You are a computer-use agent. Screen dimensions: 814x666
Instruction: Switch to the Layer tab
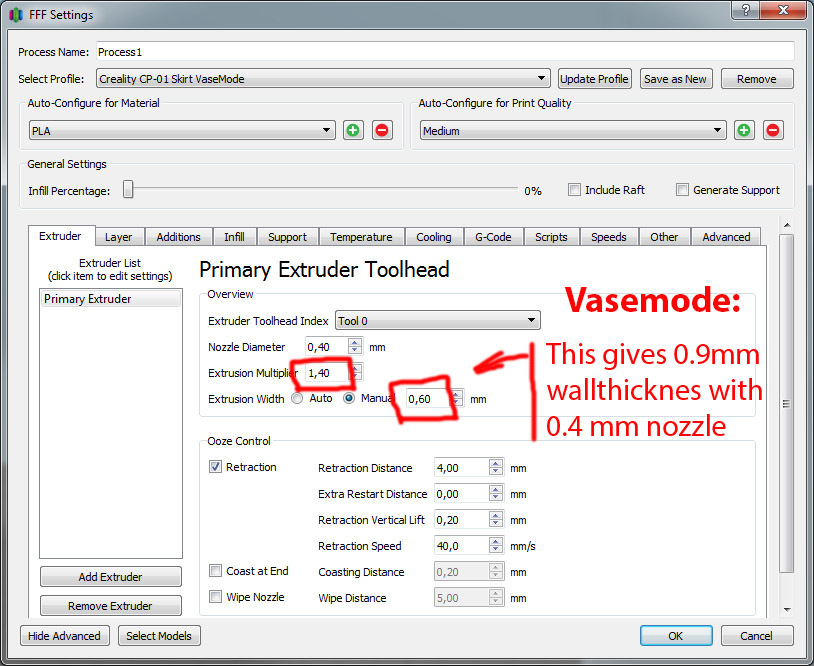[118, 237]
